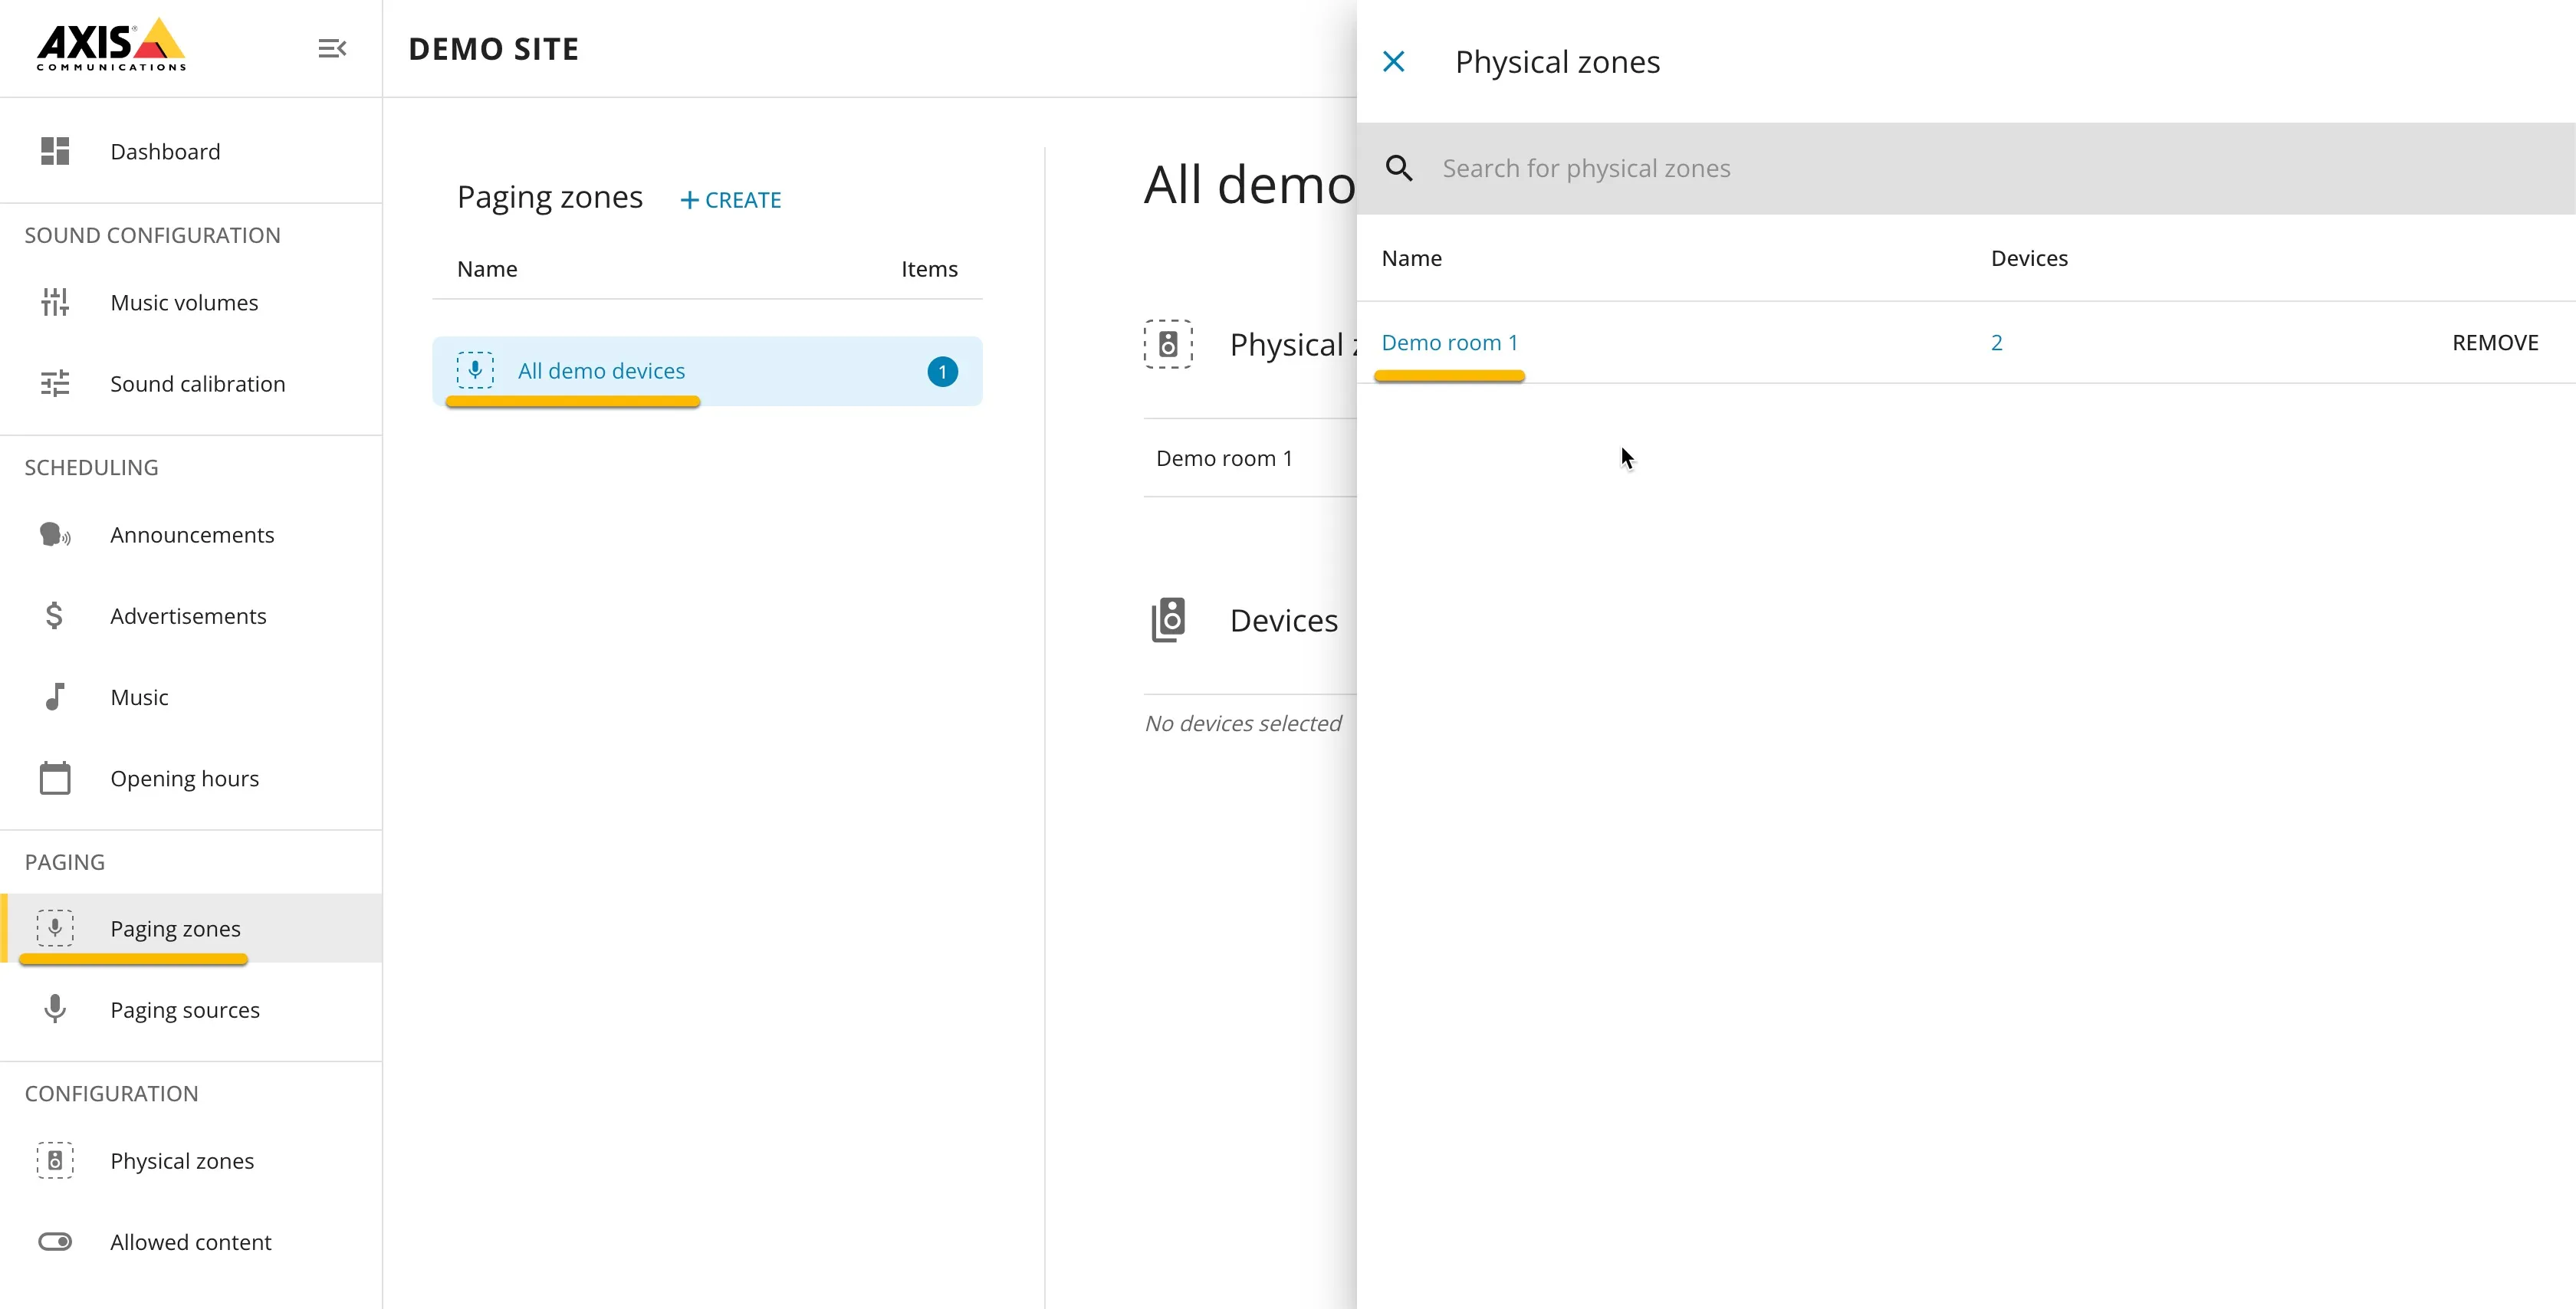The height and width of the screenshot is (1309, 2576).
Task: Open Music volumes settings
Action: coord(191,302)
